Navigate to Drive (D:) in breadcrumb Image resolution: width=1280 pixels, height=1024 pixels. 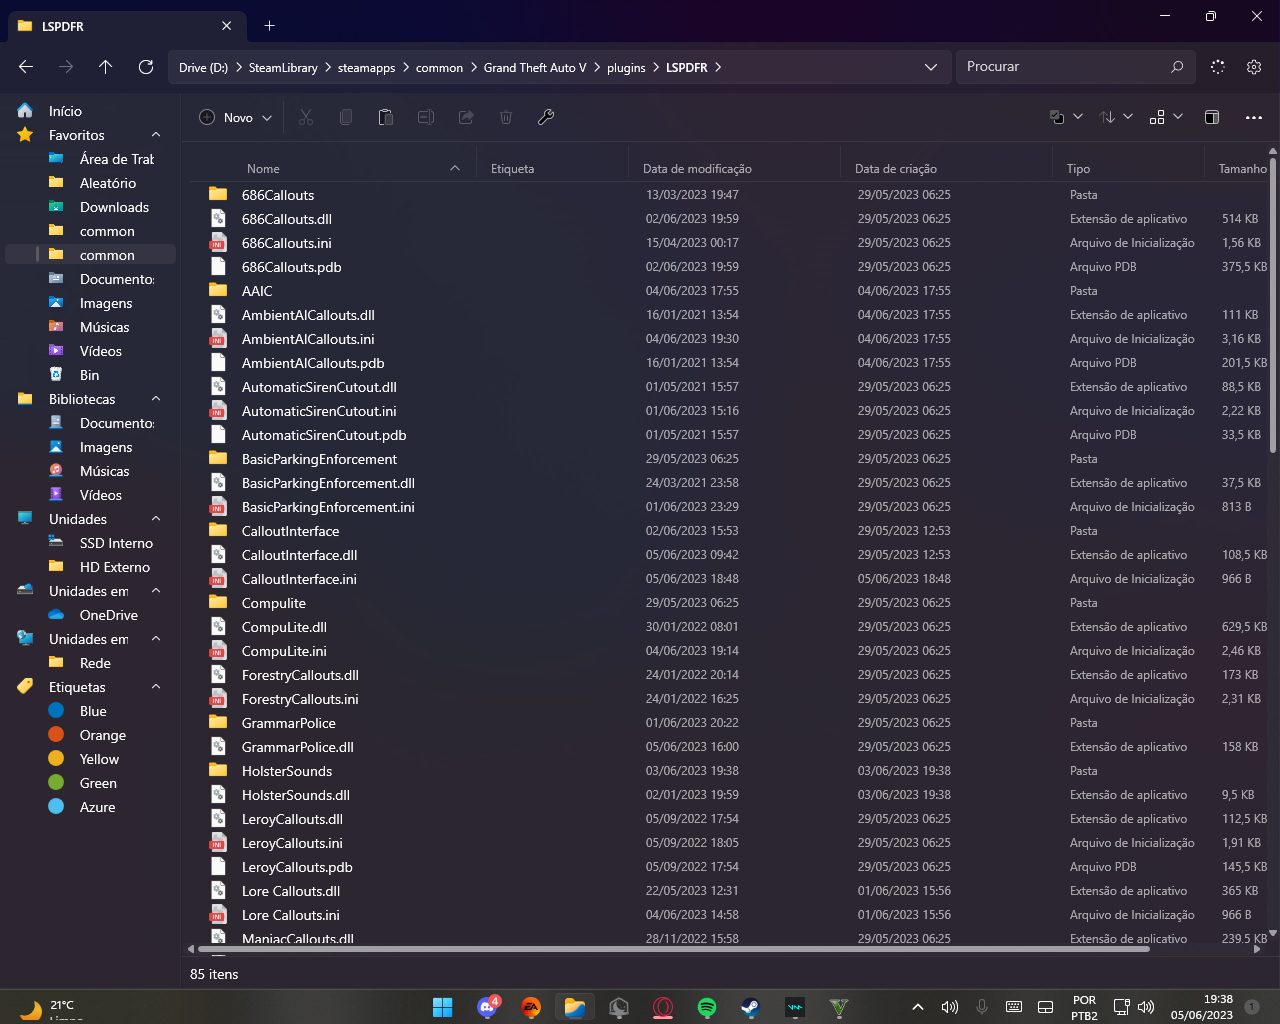[x=203, y=67]
